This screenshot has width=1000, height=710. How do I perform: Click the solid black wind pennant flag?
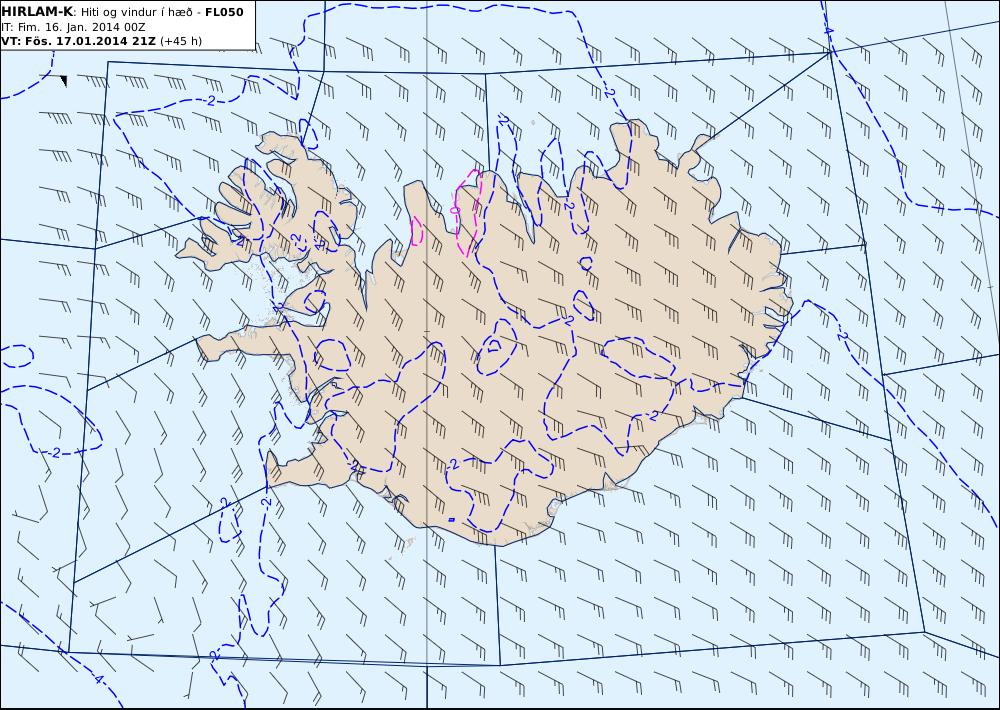[x=64, y=80]
